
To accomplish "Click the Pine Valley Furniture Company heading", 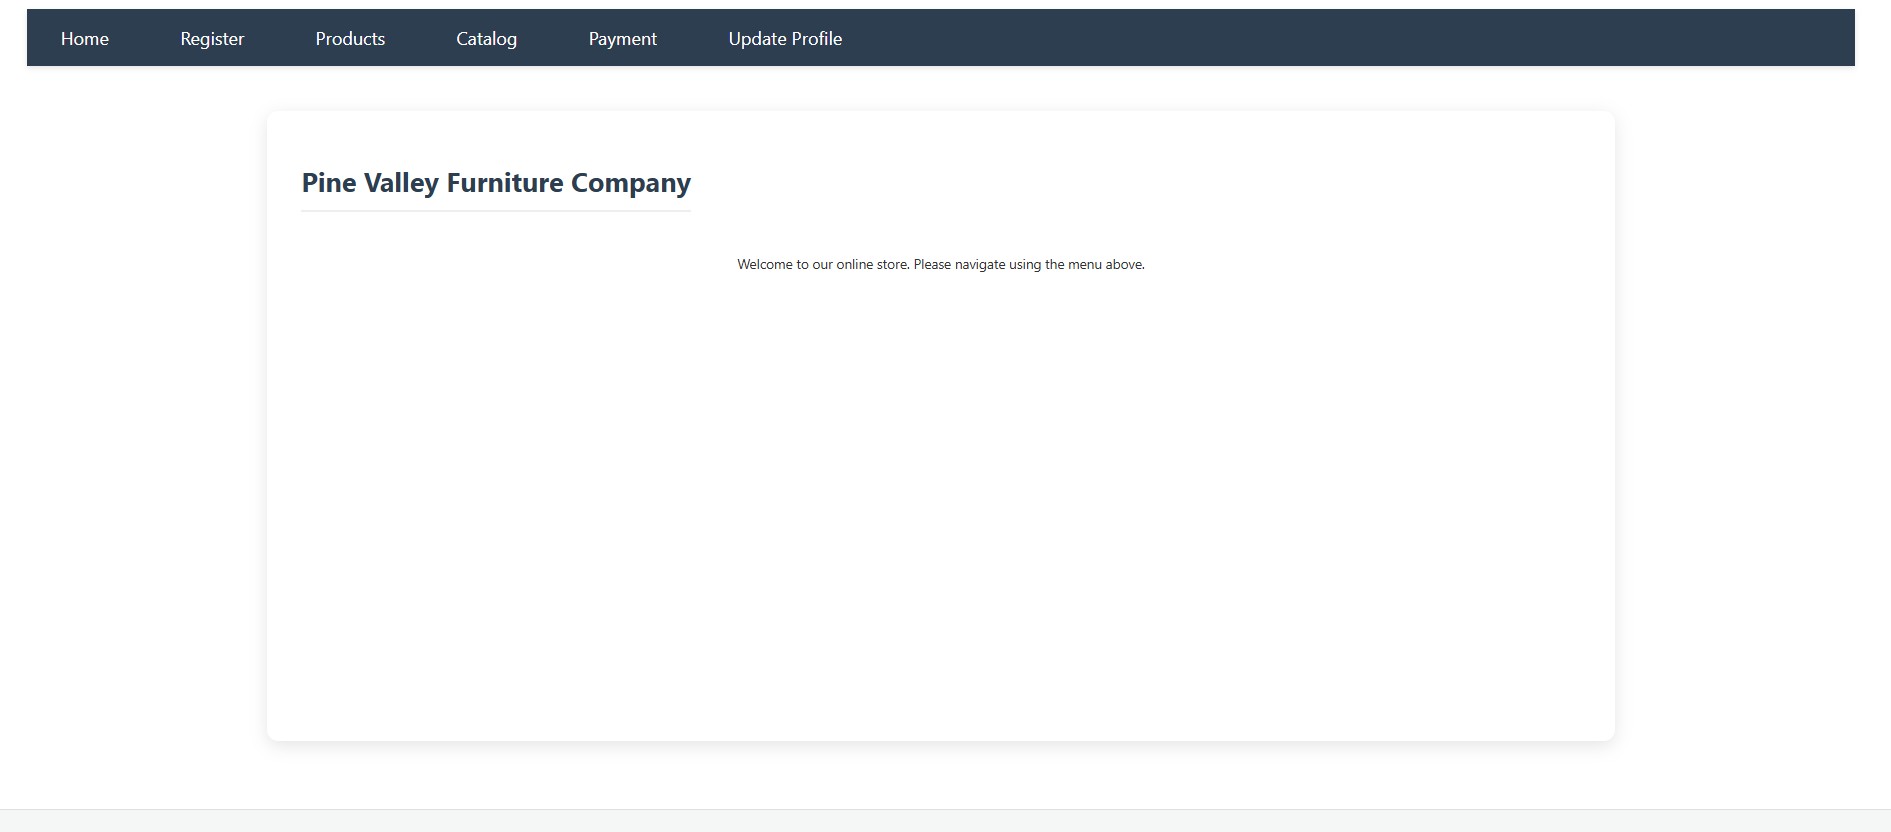I will tap(496, 183).
